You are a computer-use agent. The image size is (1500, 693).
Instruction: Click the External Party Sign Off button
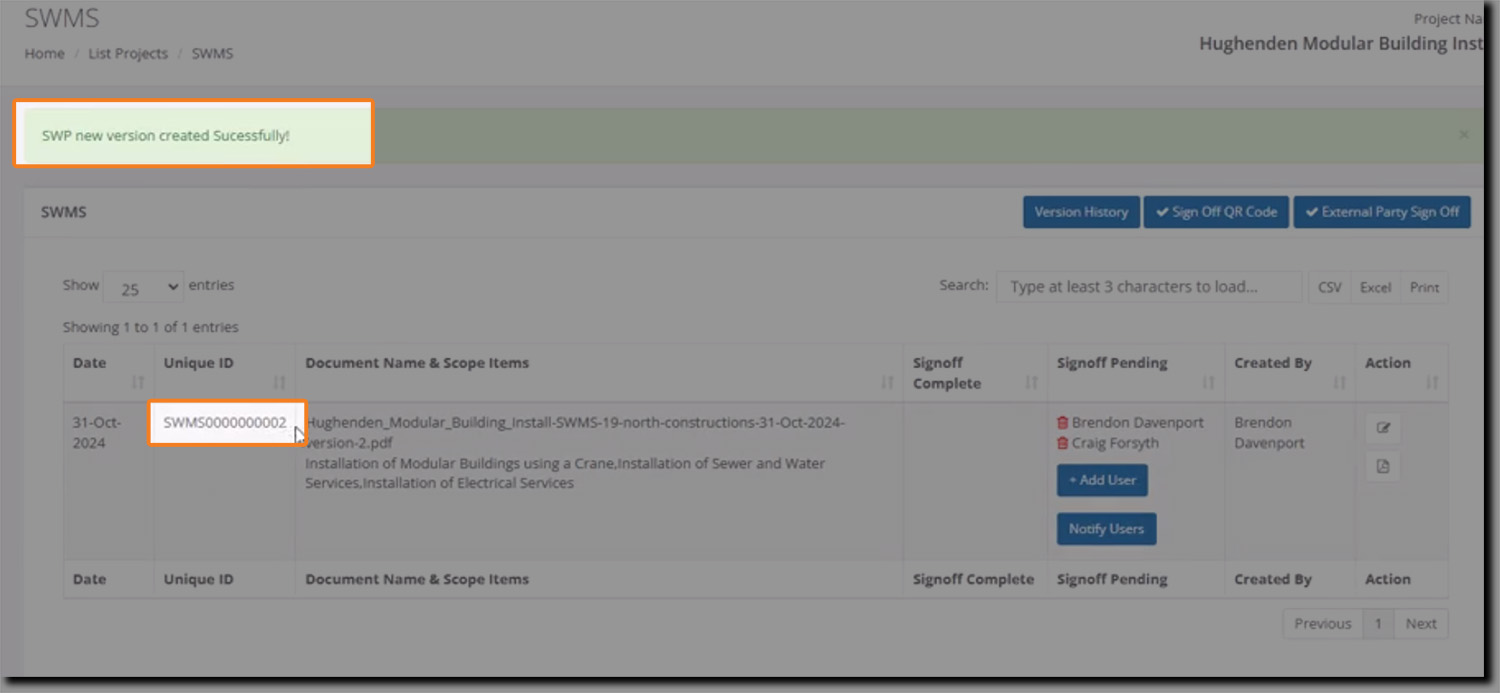coord(1382,212)
